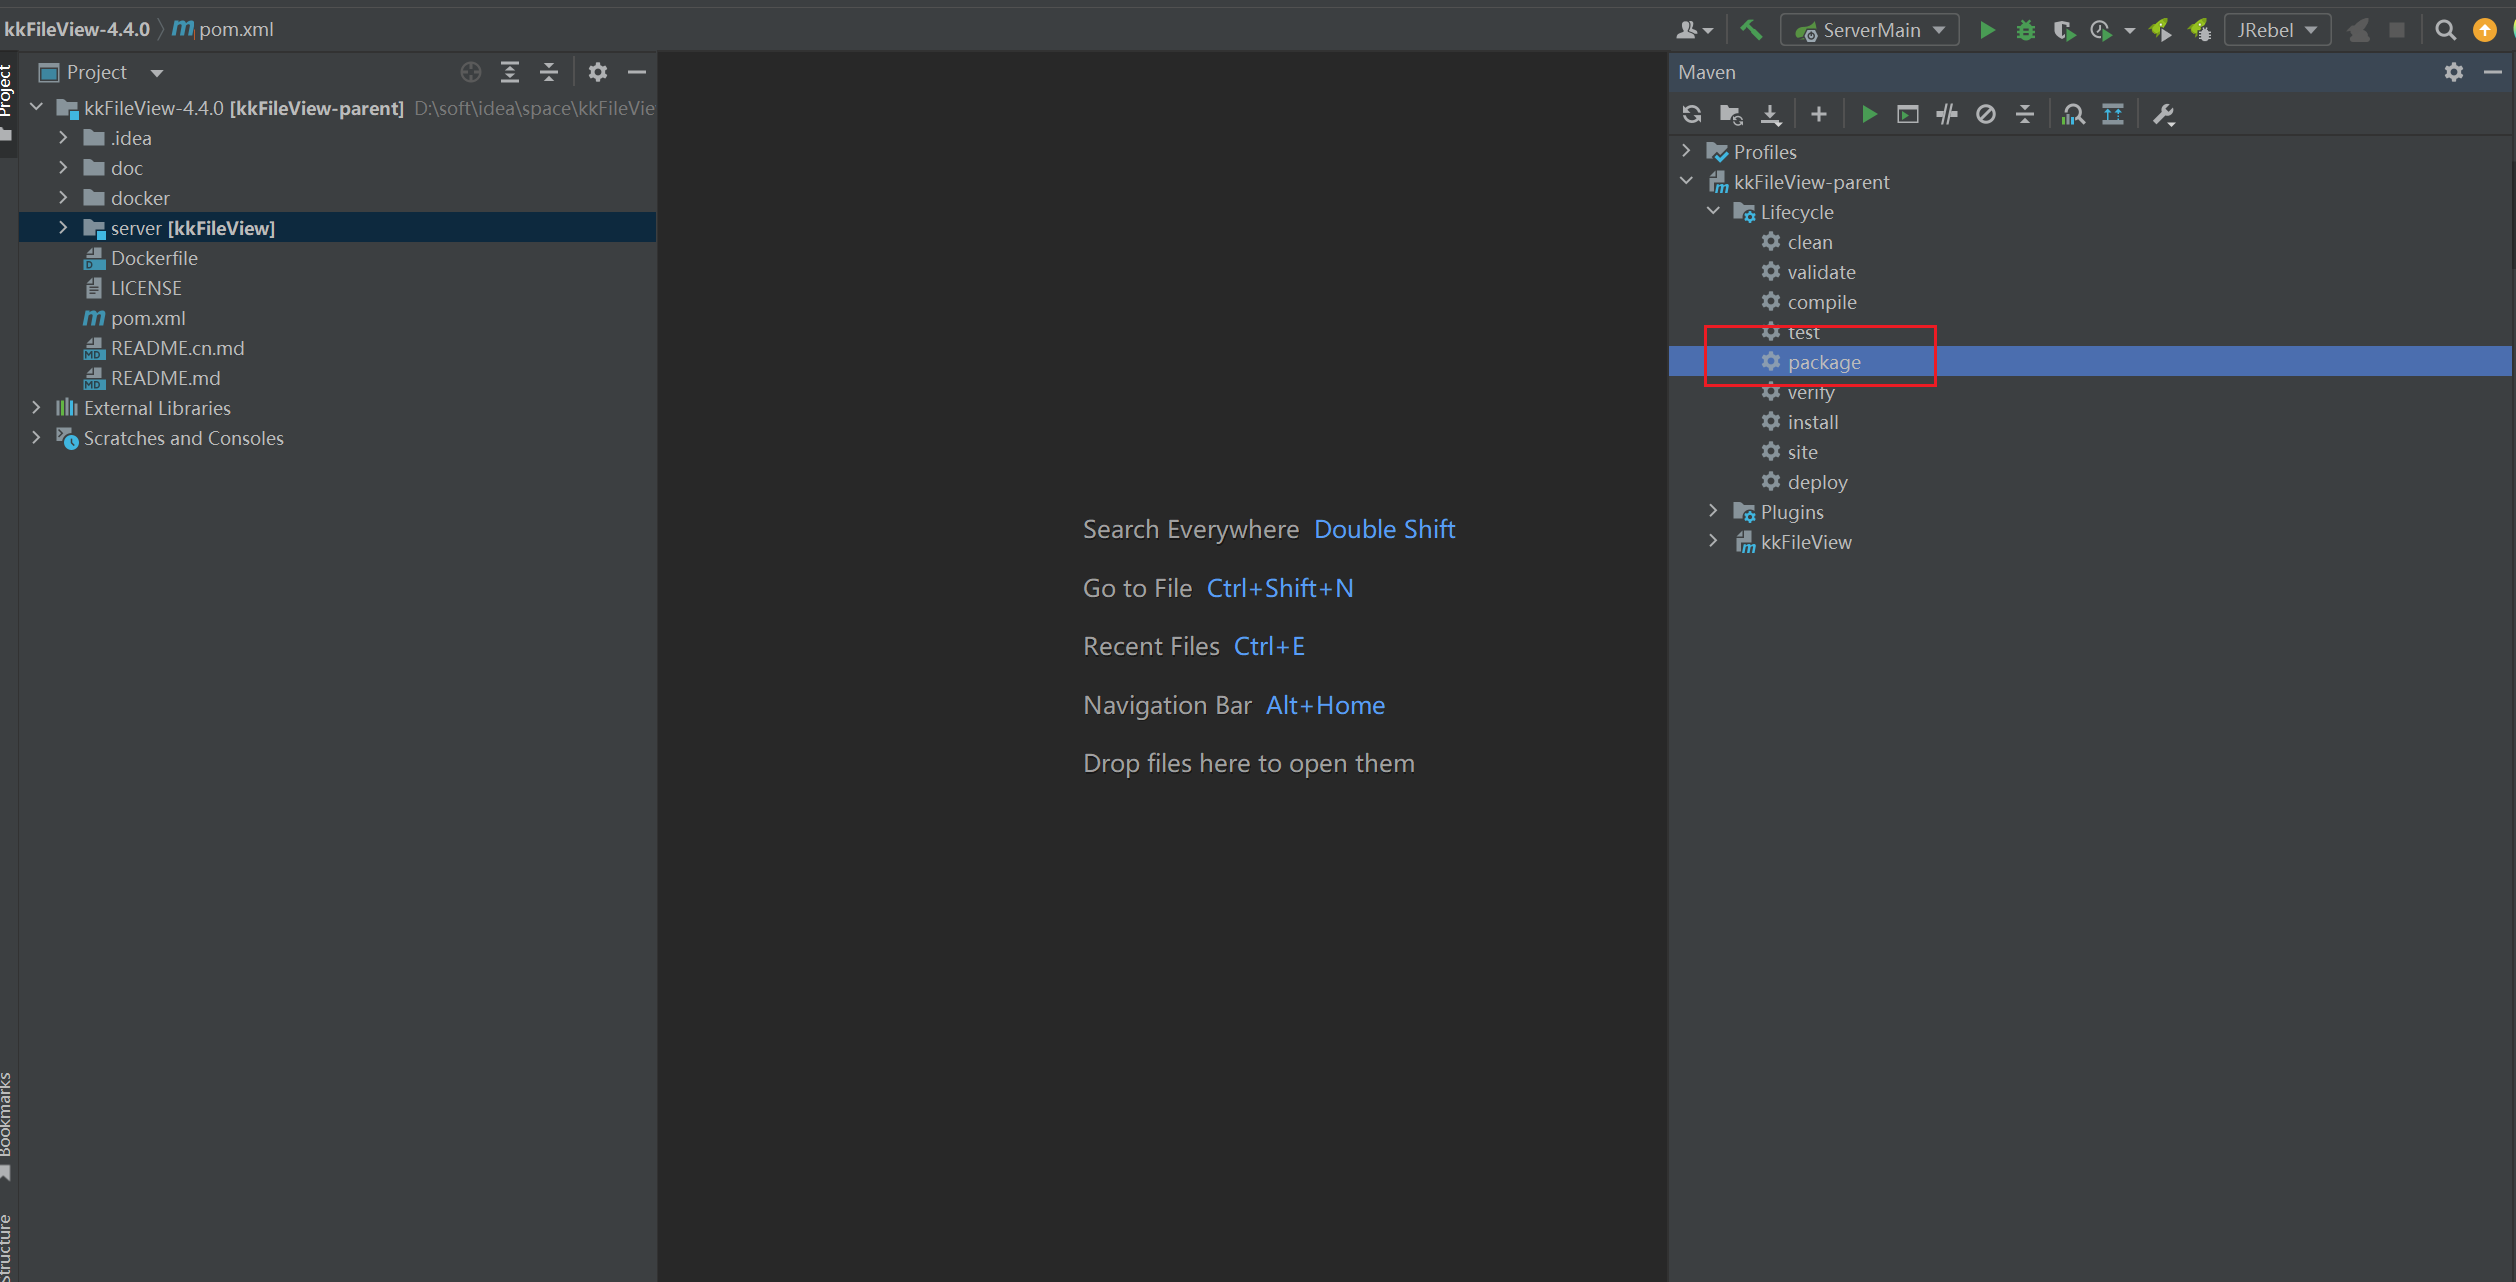This screenshot has width=2516, height=1282.
Task: Select LICENSE file in project tree
Action: pos(146,288)
